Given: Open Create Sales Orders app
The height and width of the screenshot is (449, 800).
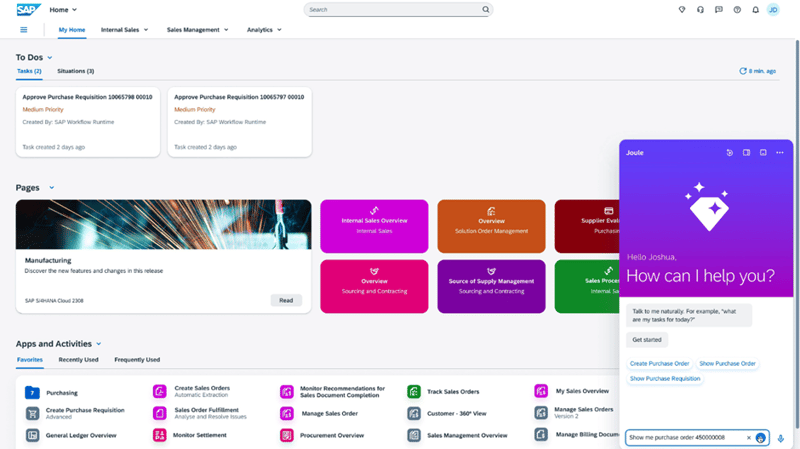Looking at the screenshot, I should [191, 391].
